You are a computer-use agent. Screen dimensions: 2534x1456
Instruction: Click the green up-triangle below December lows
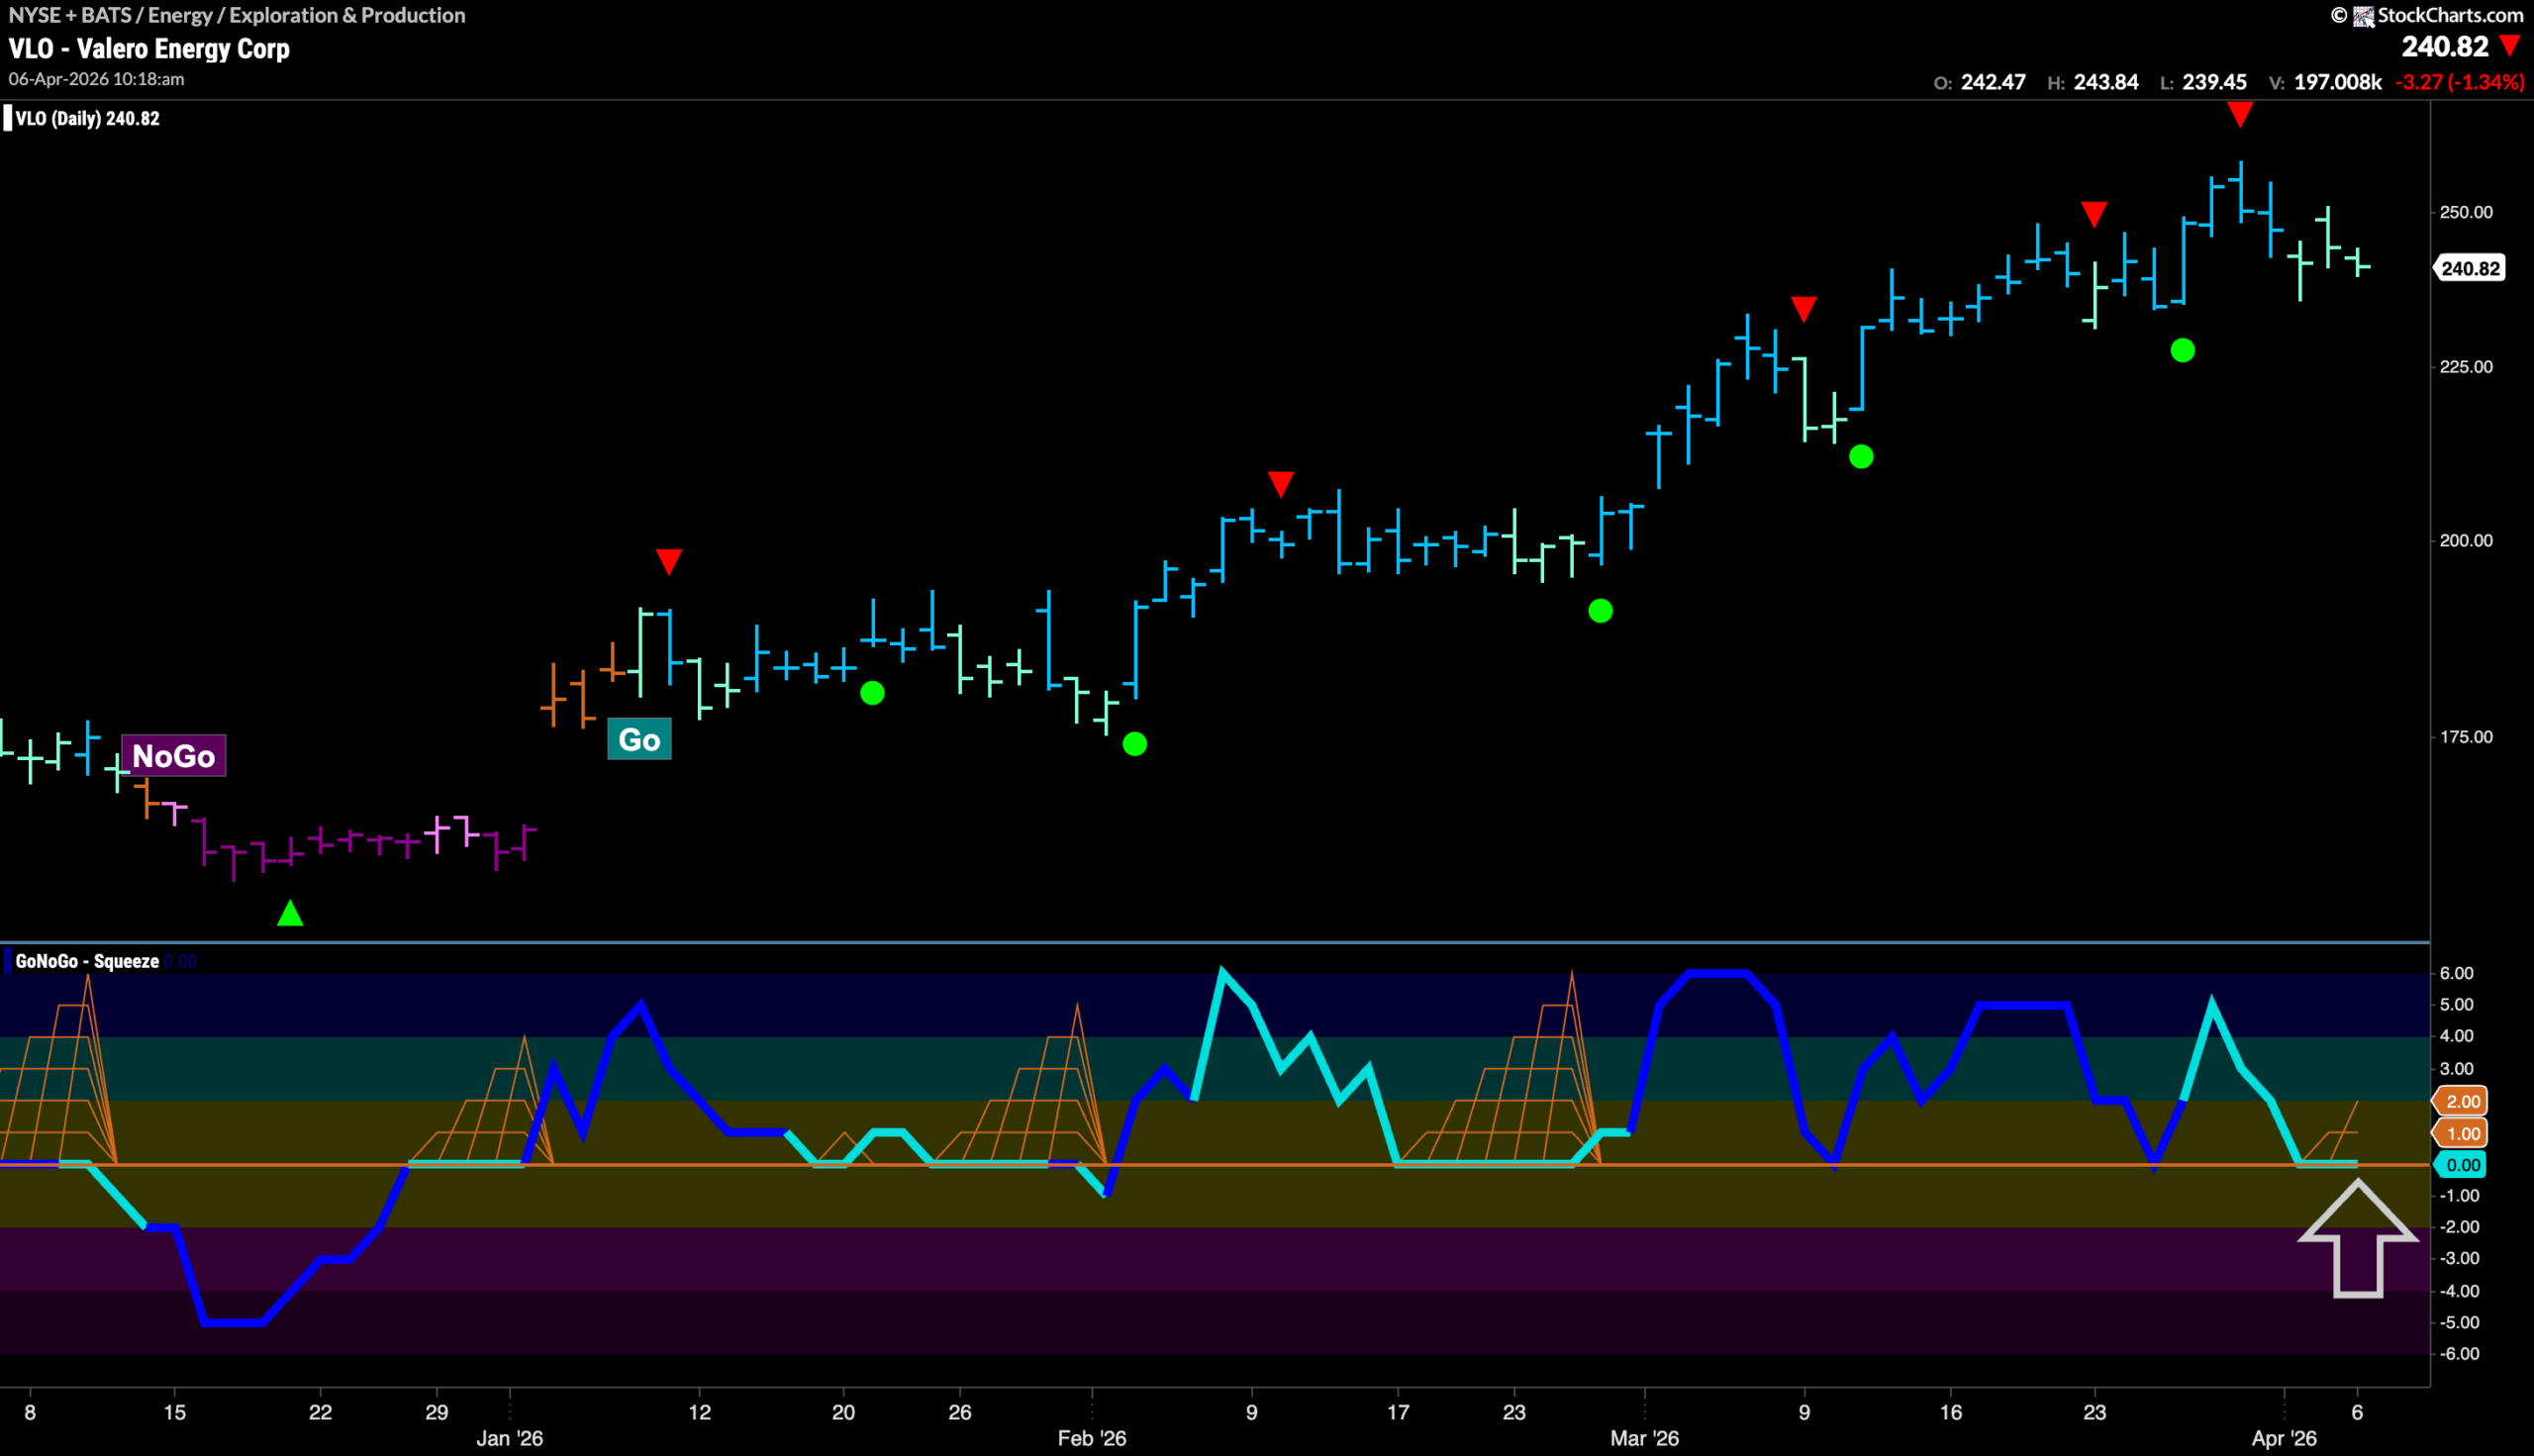[x=290, y=913]
